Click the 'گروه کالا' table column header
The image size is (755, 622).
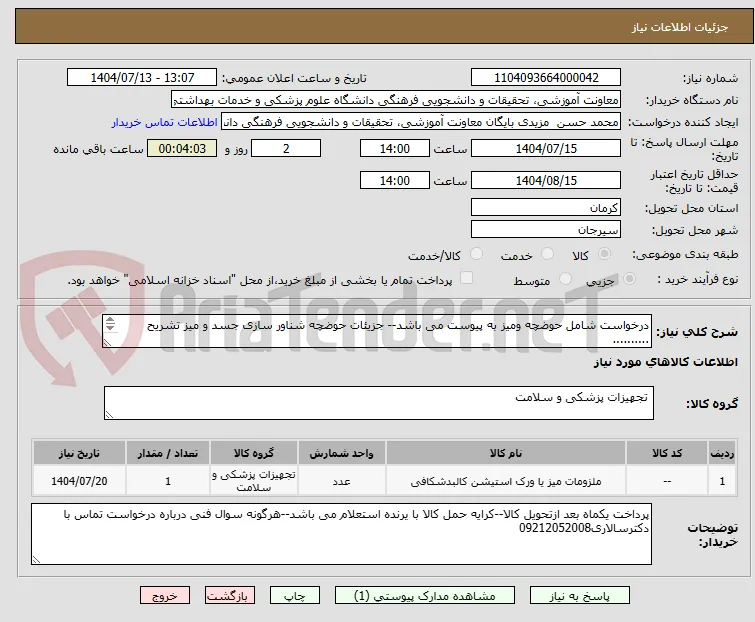(x=254, y=453)
